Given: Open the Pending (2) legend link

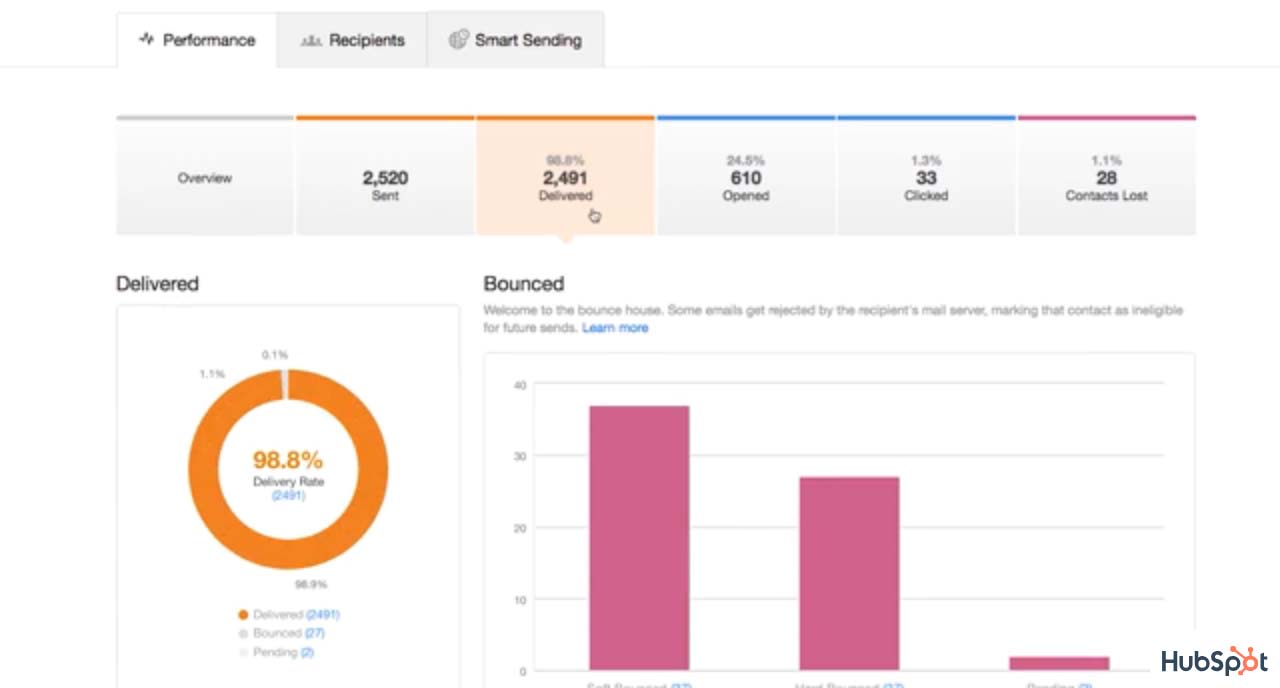Looking at the screenshot, I should [306, 652].
